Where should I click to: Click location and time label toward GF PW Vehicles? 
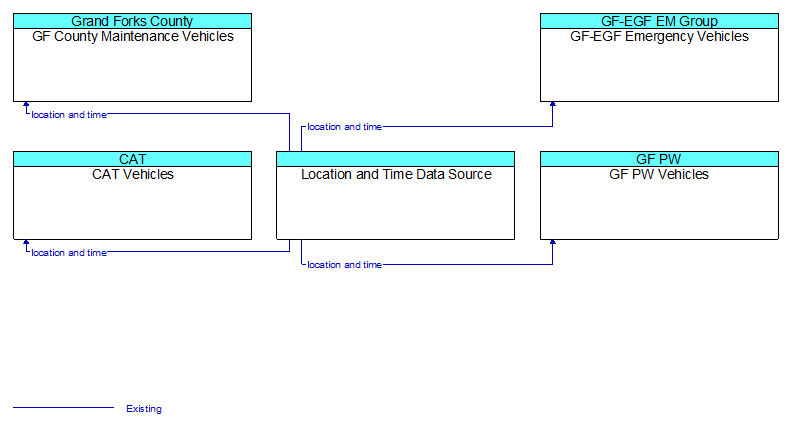(345, 265)
